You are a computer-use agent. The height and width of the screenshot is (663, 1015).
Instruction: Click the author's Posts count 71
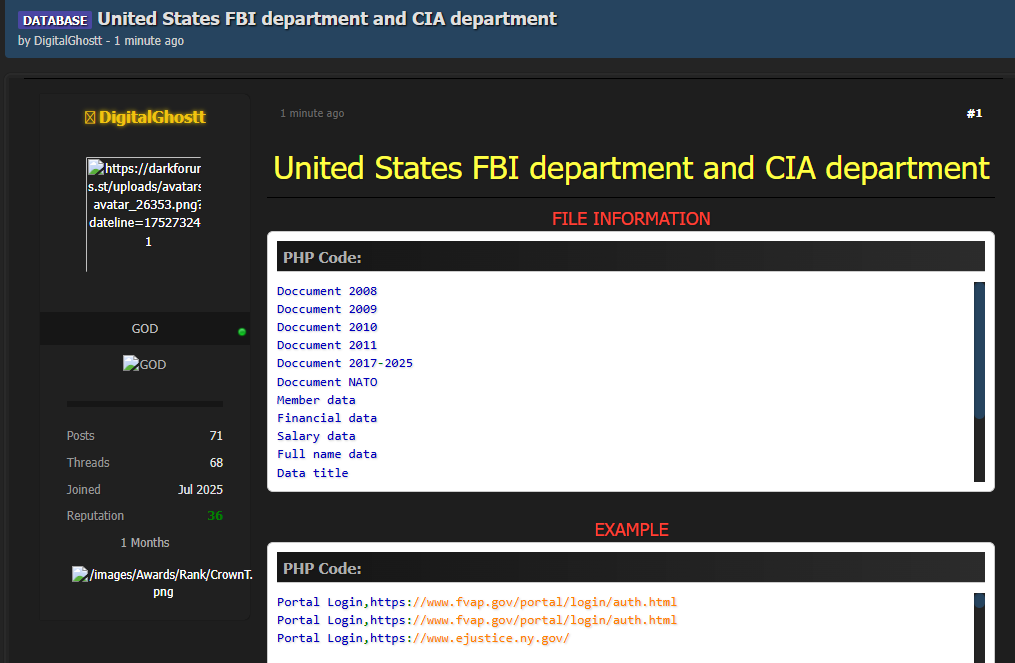216,436
